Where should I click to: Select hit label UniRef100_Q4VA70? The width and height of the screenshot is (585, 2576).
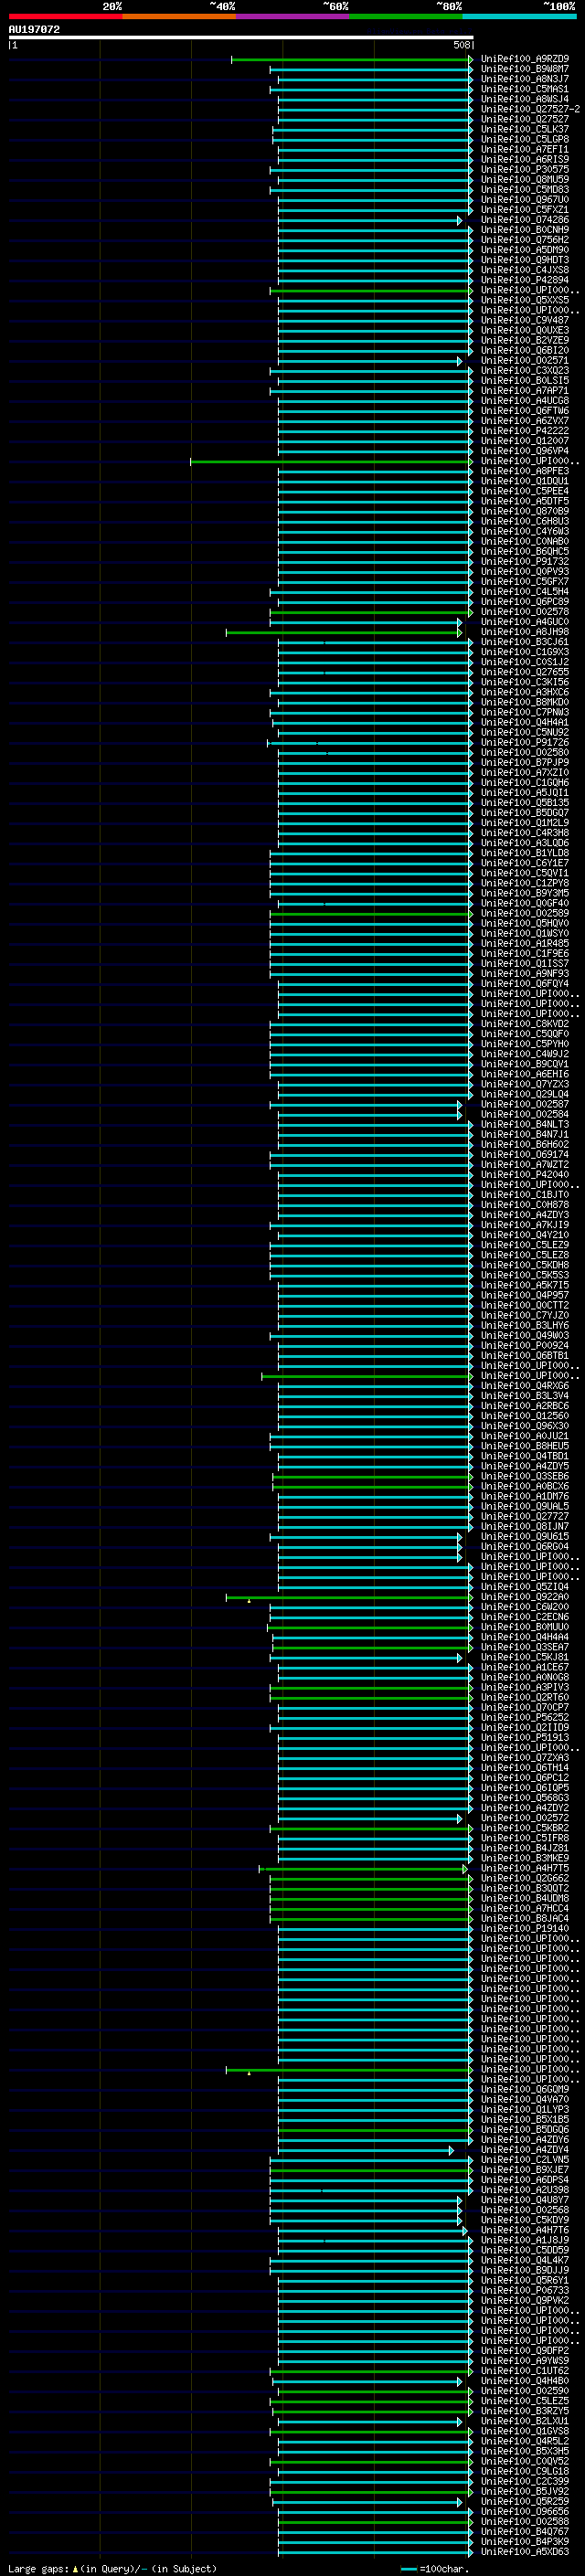524,2099
